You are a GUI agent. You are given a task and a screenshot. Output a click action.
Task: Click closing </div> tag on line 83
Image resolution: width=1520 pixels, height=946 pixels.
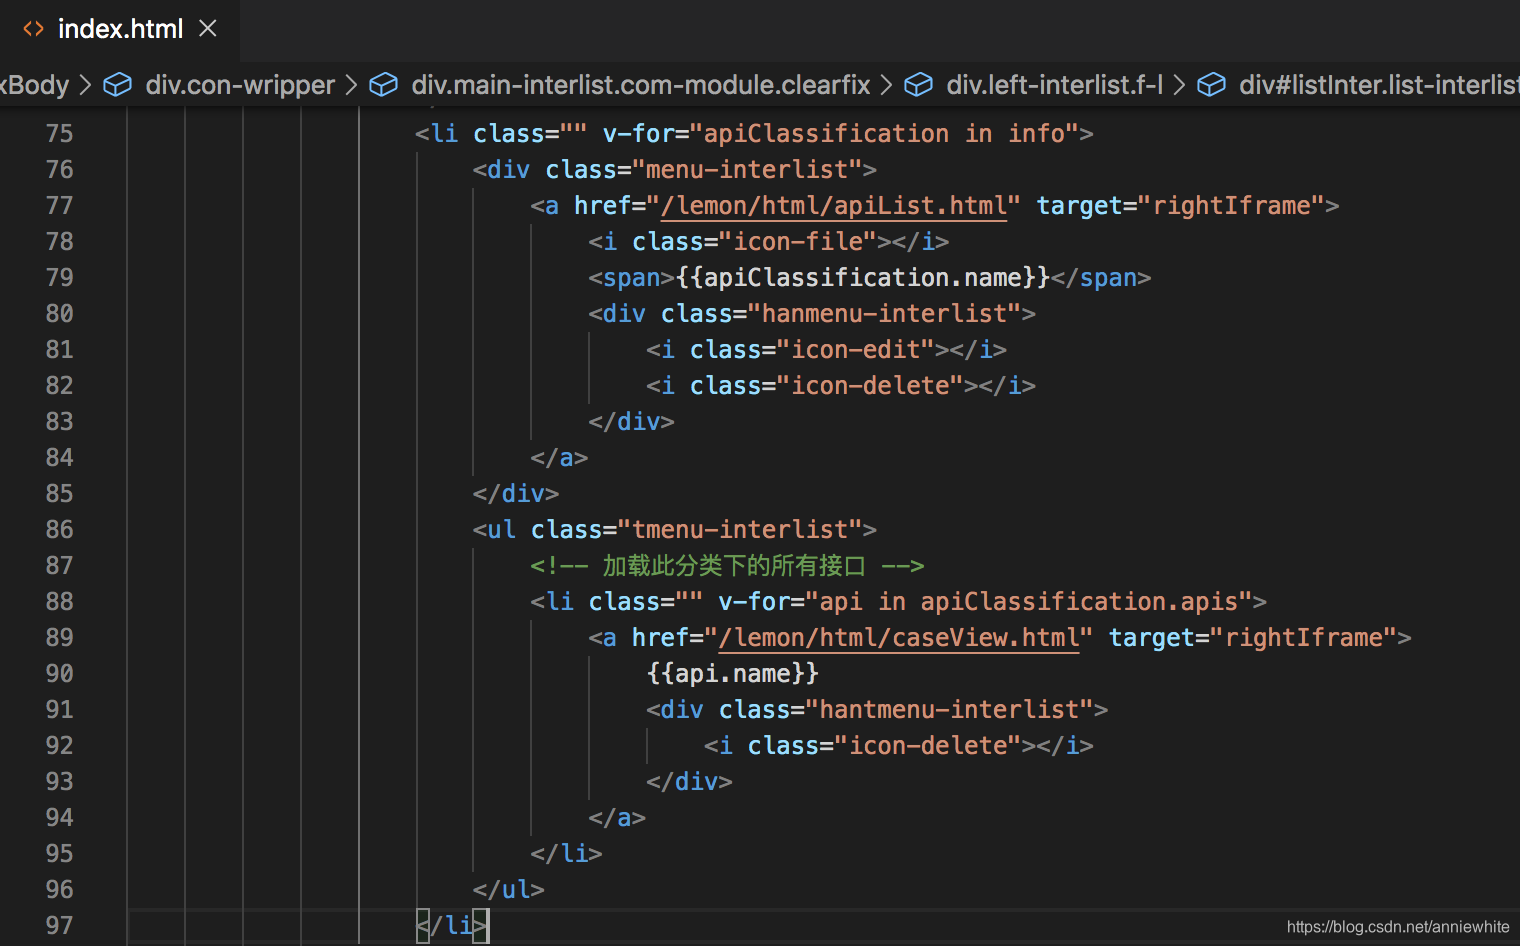[631, 422]
